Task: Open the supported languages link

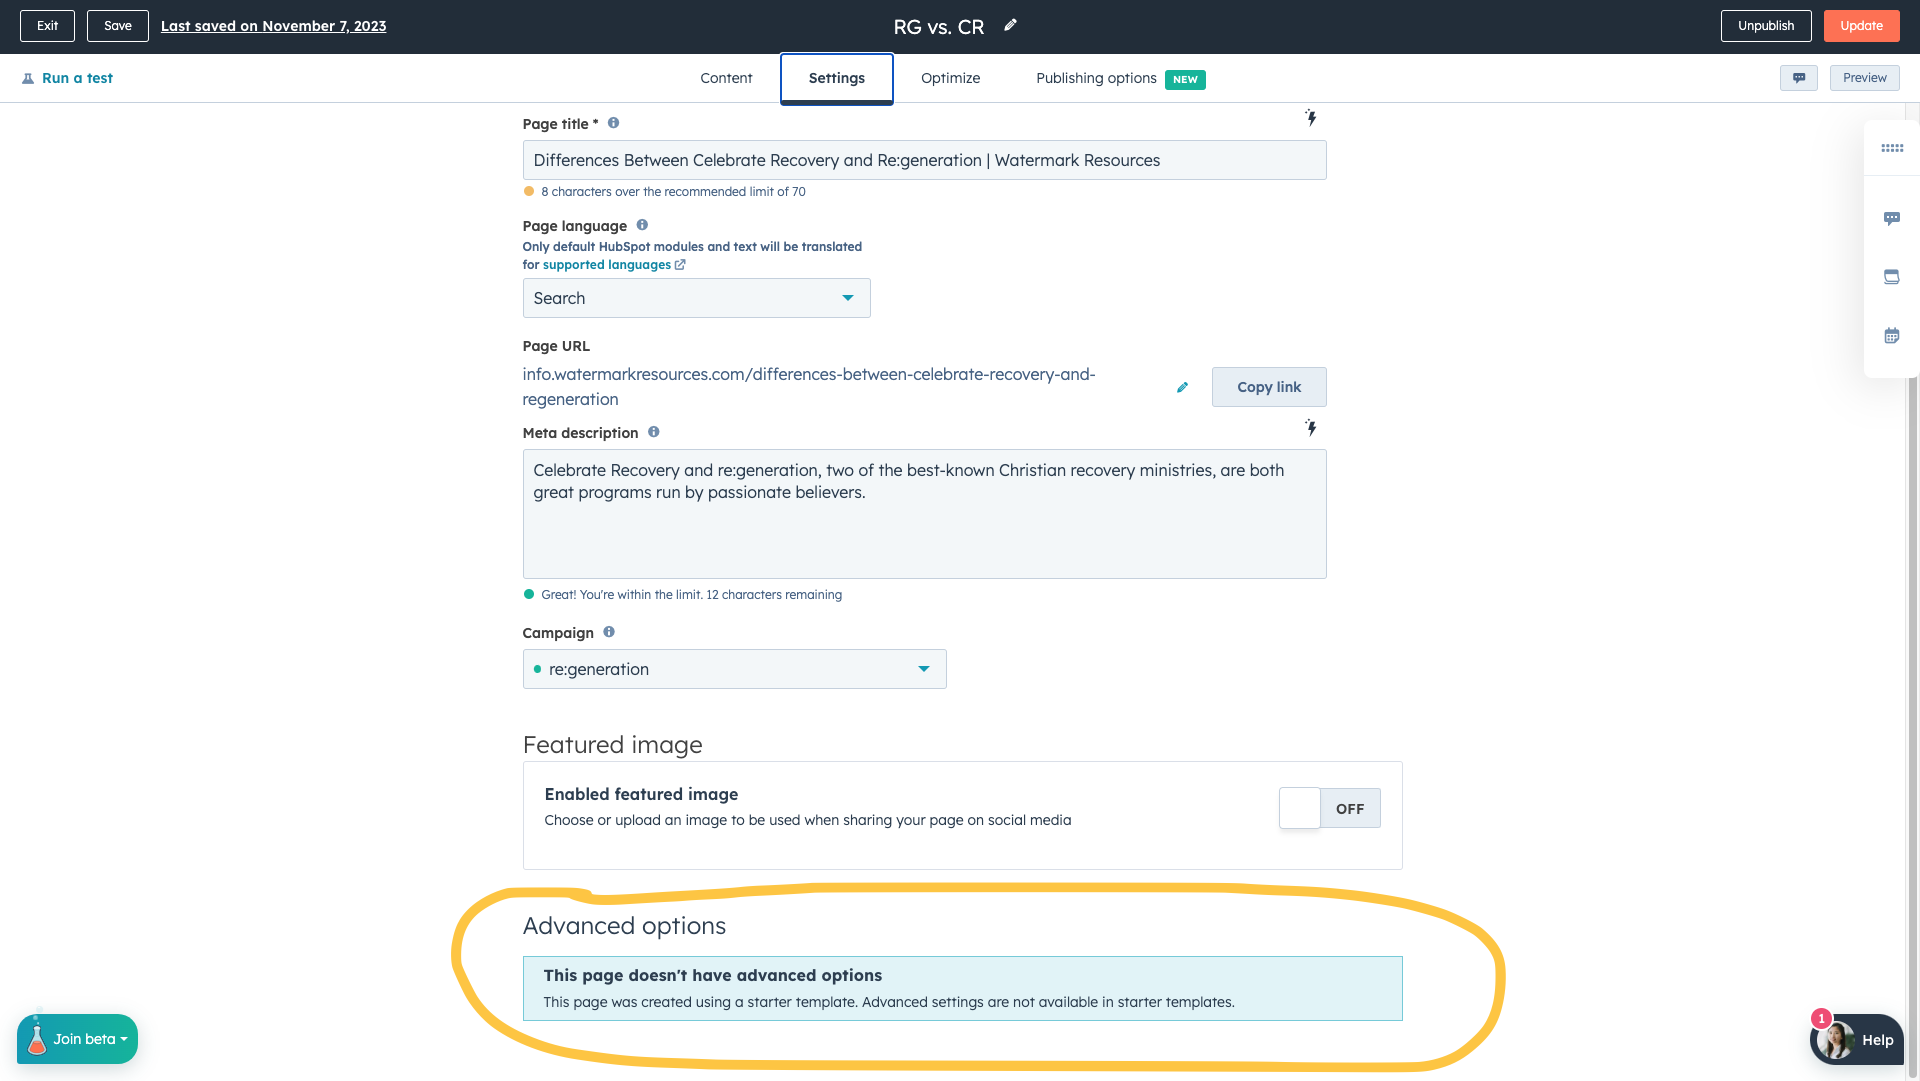Action: pos(606,264)
